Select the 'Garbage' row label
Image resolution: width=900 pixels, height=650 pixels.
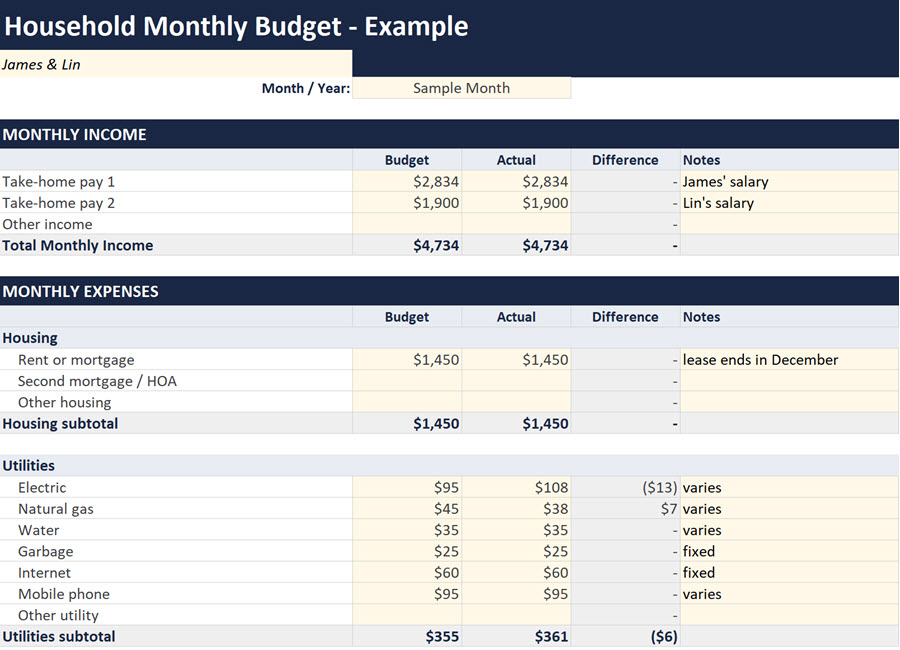45,552
